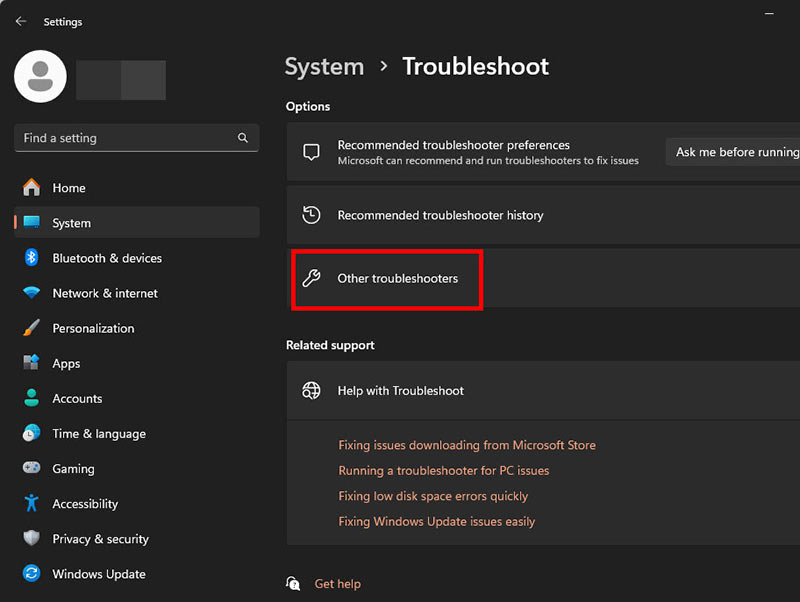Viewport: 800px width, 602px height.
Task: Collapse Help with Troubleshoot section
Action: click(543, 390)
